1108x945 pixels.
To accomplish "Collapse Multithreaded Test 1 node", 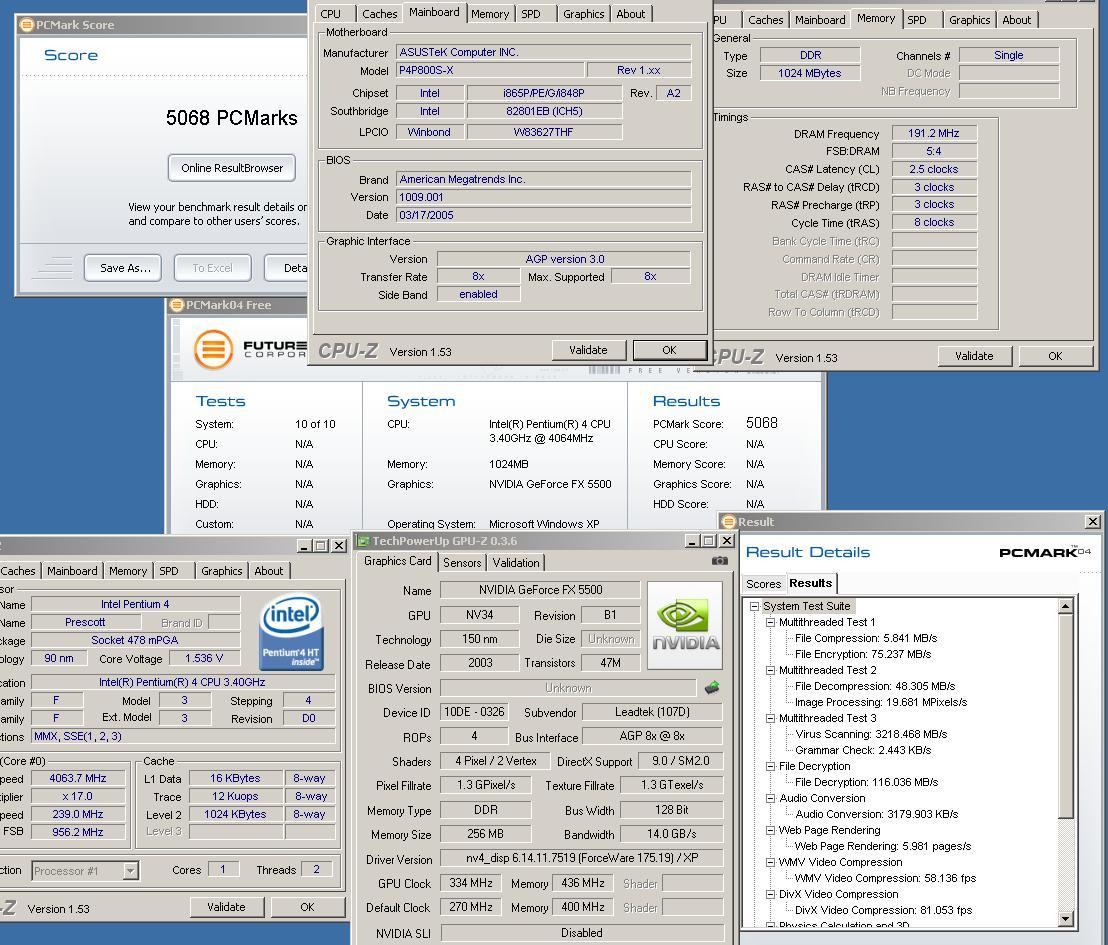I will [770, 623].
